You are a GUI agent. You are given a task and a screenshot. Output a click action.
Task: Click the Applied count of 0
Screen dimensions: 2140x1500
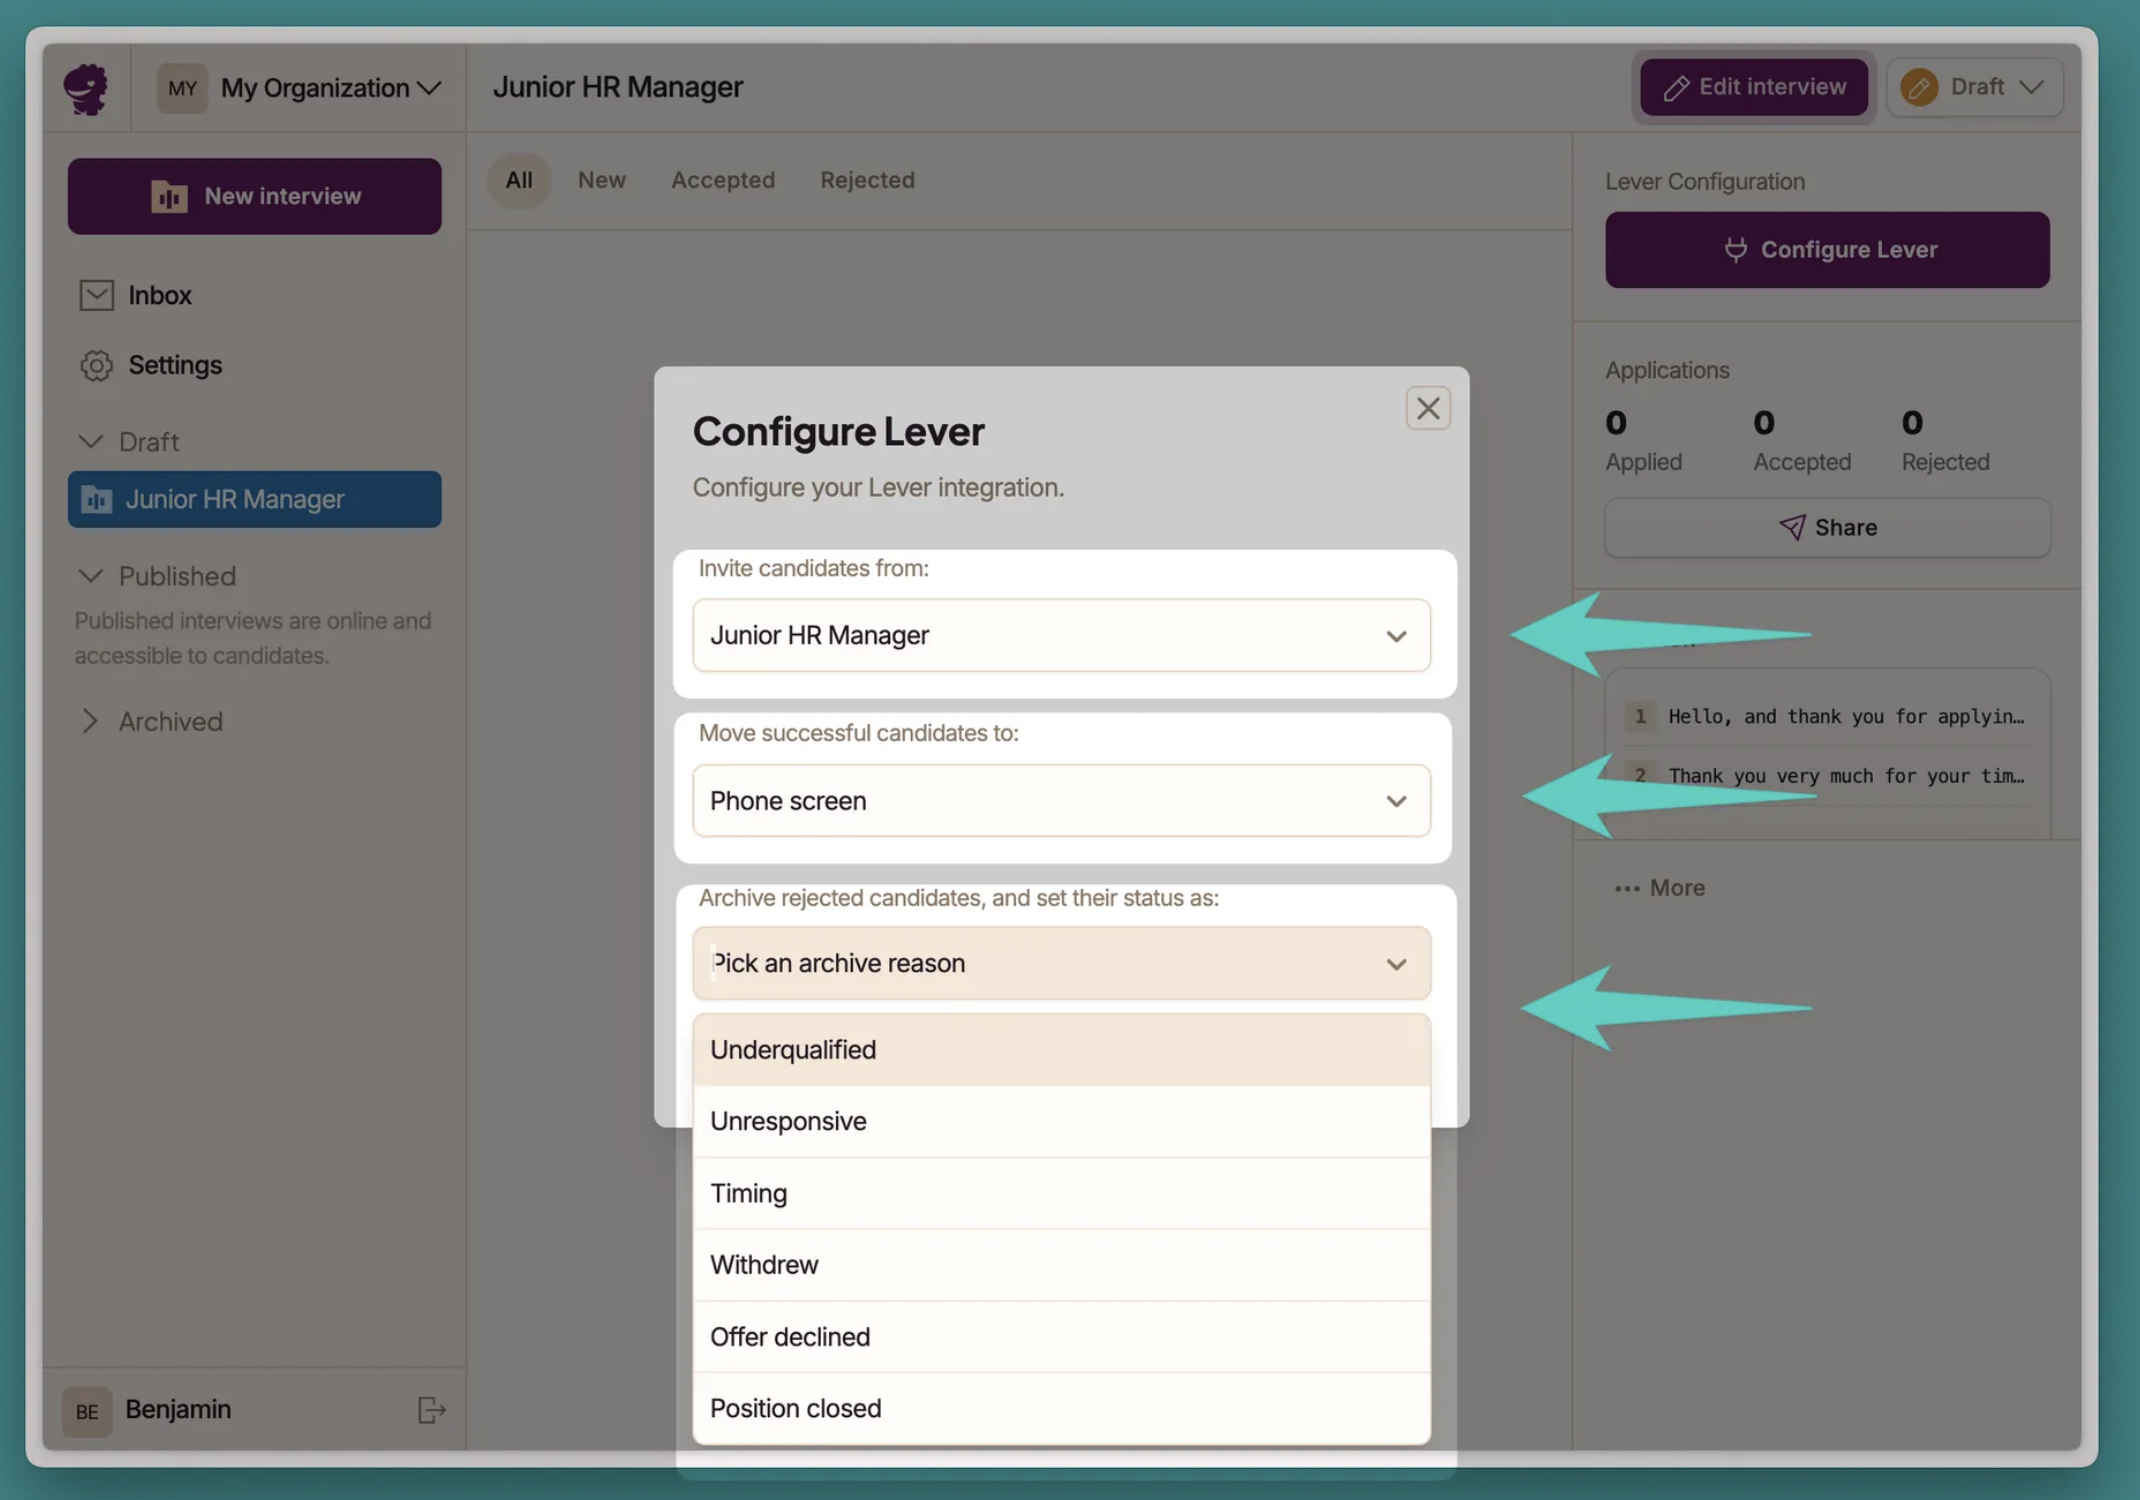(x=1616, y=423)
